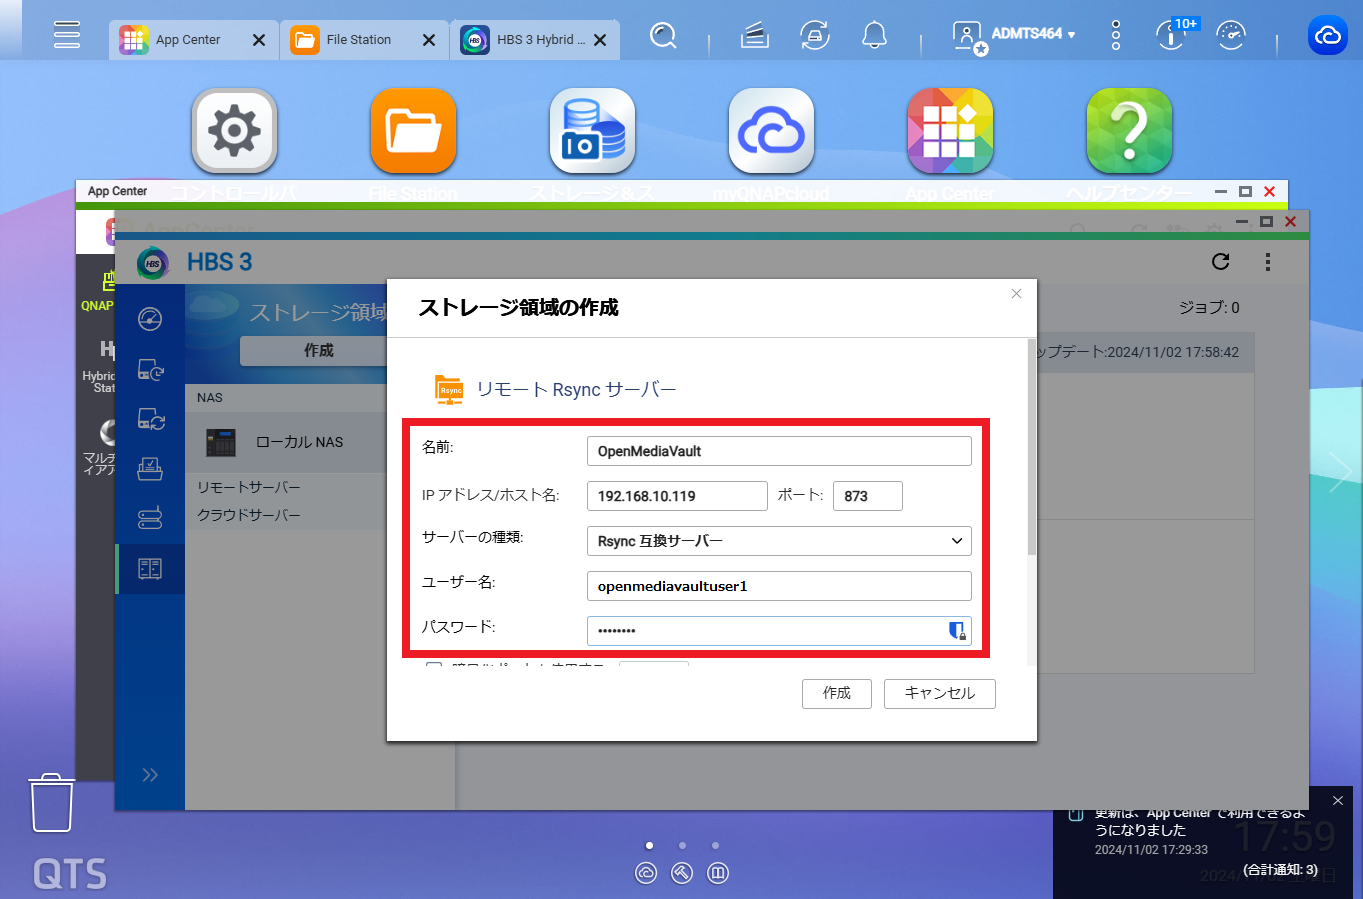Open the QTS main hamburger menu
1363x899 pixels.
pyautogui.click(x=67, y=35)
